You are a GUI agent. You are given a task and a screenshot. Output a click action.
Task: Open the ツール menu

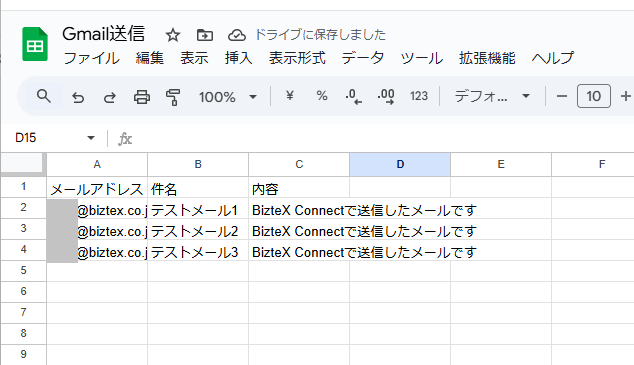[422, 58]
